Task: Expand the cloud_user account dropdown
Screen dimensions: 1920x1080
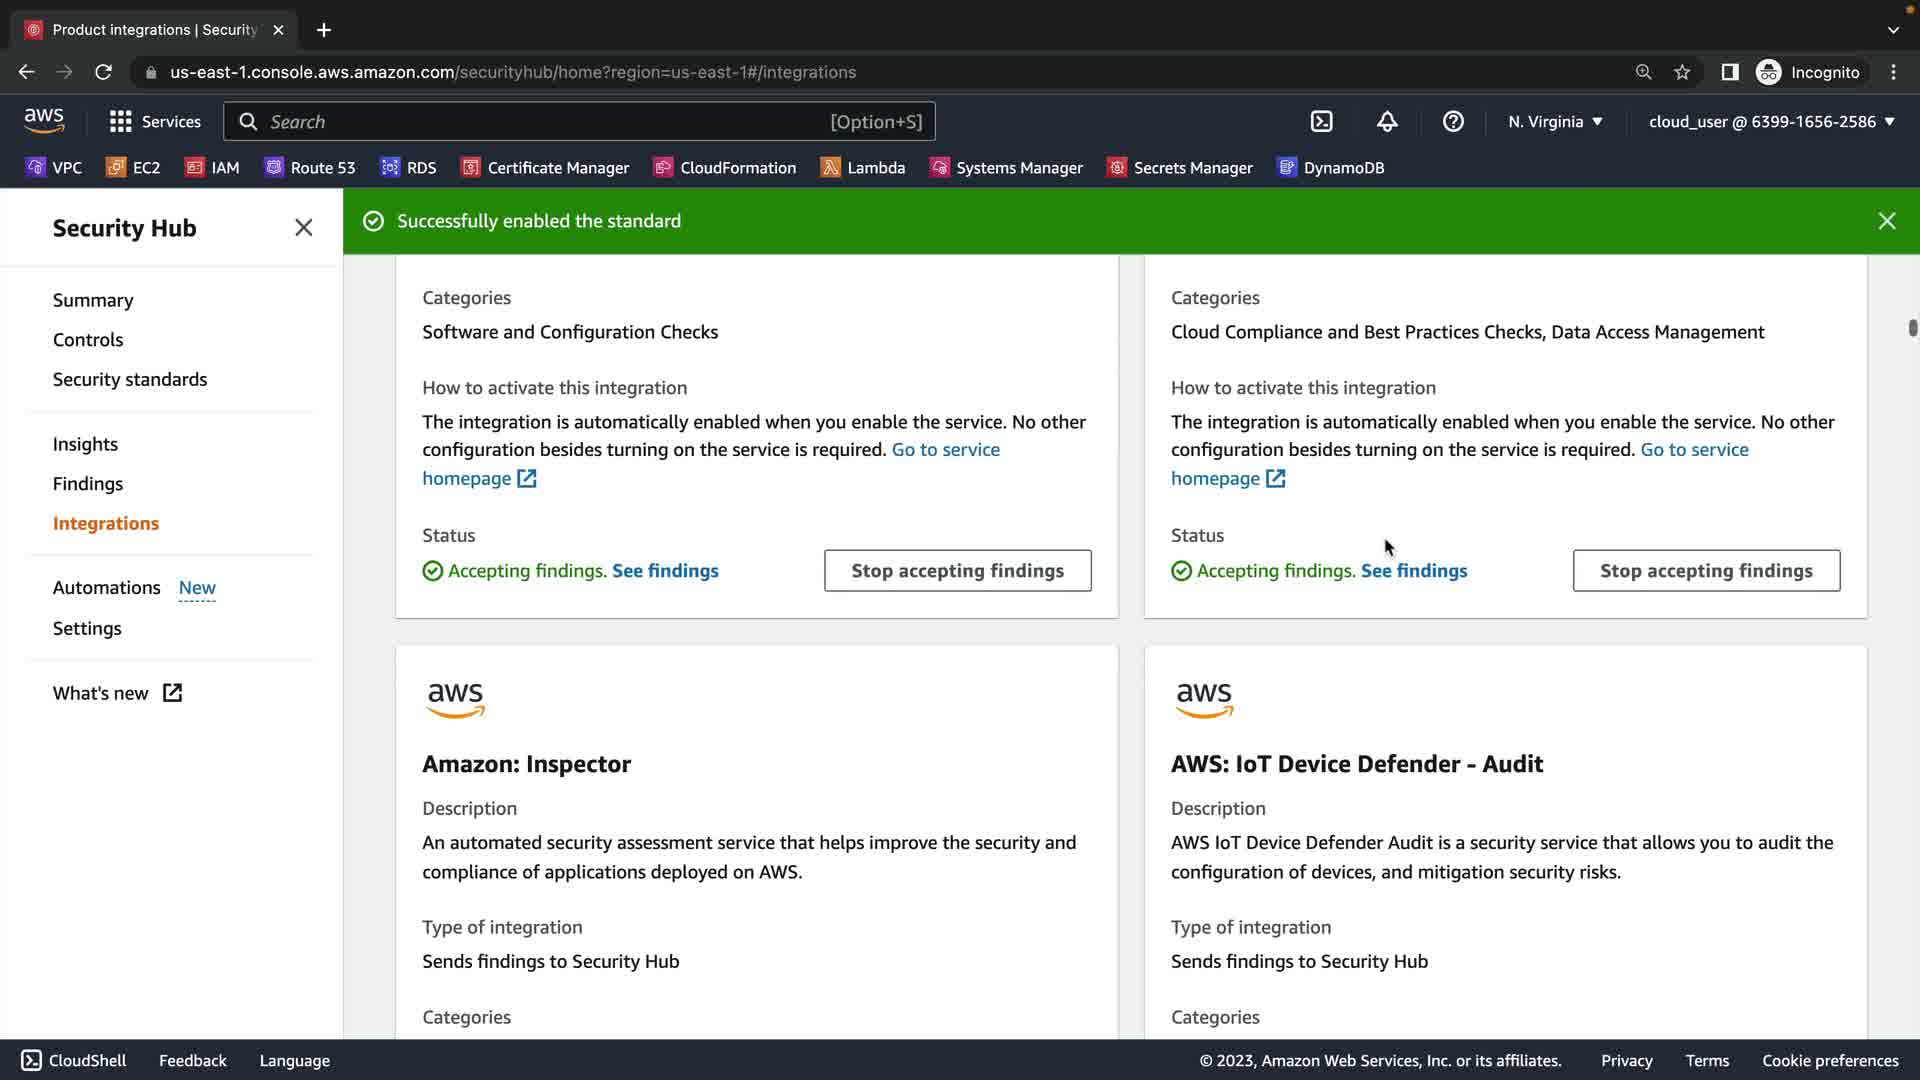Action: pyautogui.click(x=1771, y=122)
